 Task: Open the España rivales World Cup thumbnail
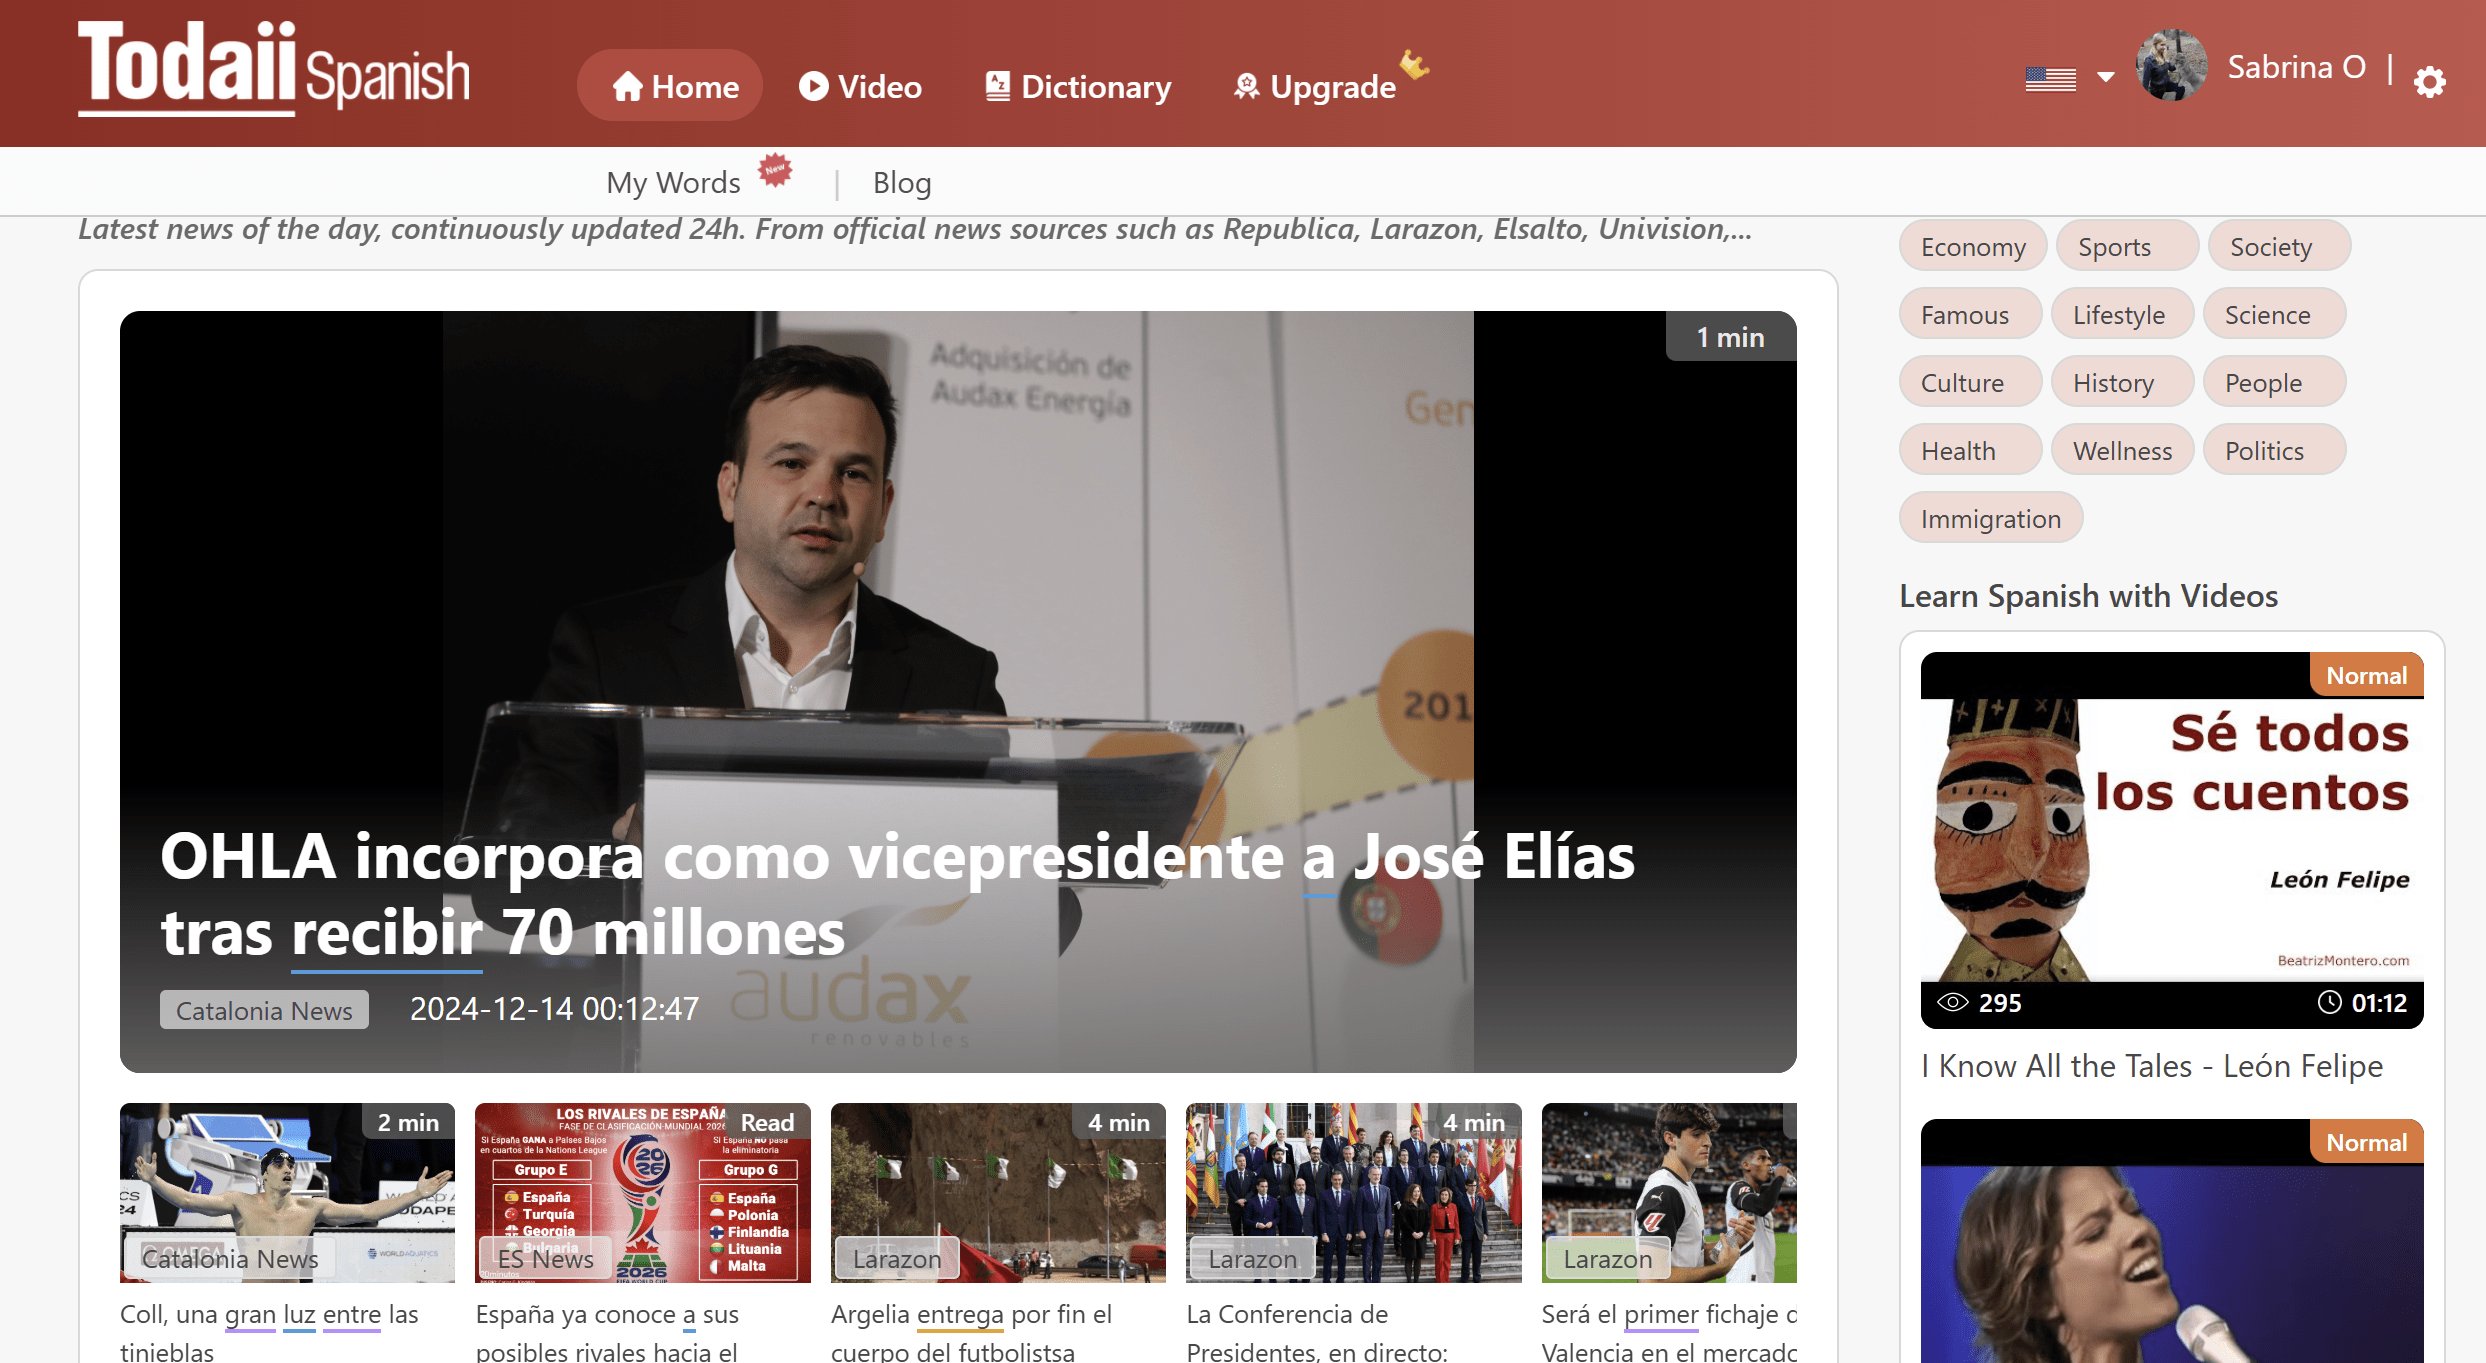click(x=642, y=1192)
